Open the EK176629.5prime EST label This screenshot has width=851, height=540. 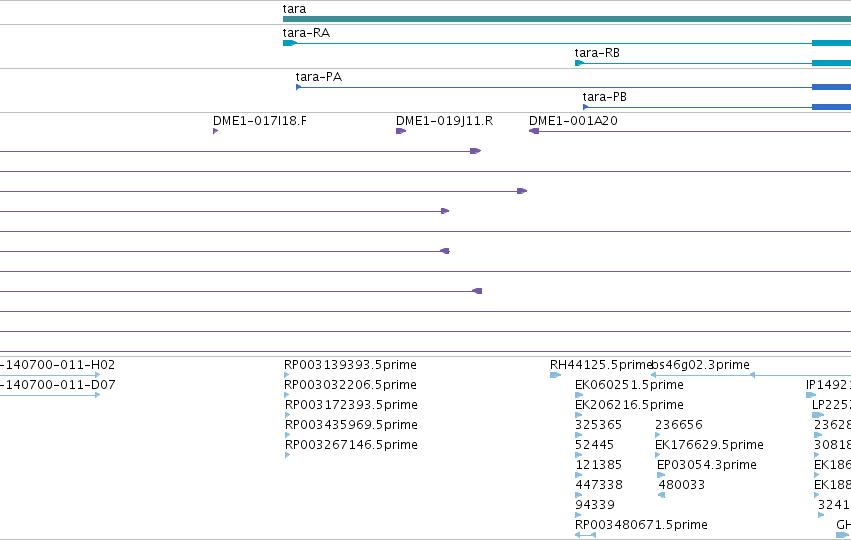click(709, 445)
